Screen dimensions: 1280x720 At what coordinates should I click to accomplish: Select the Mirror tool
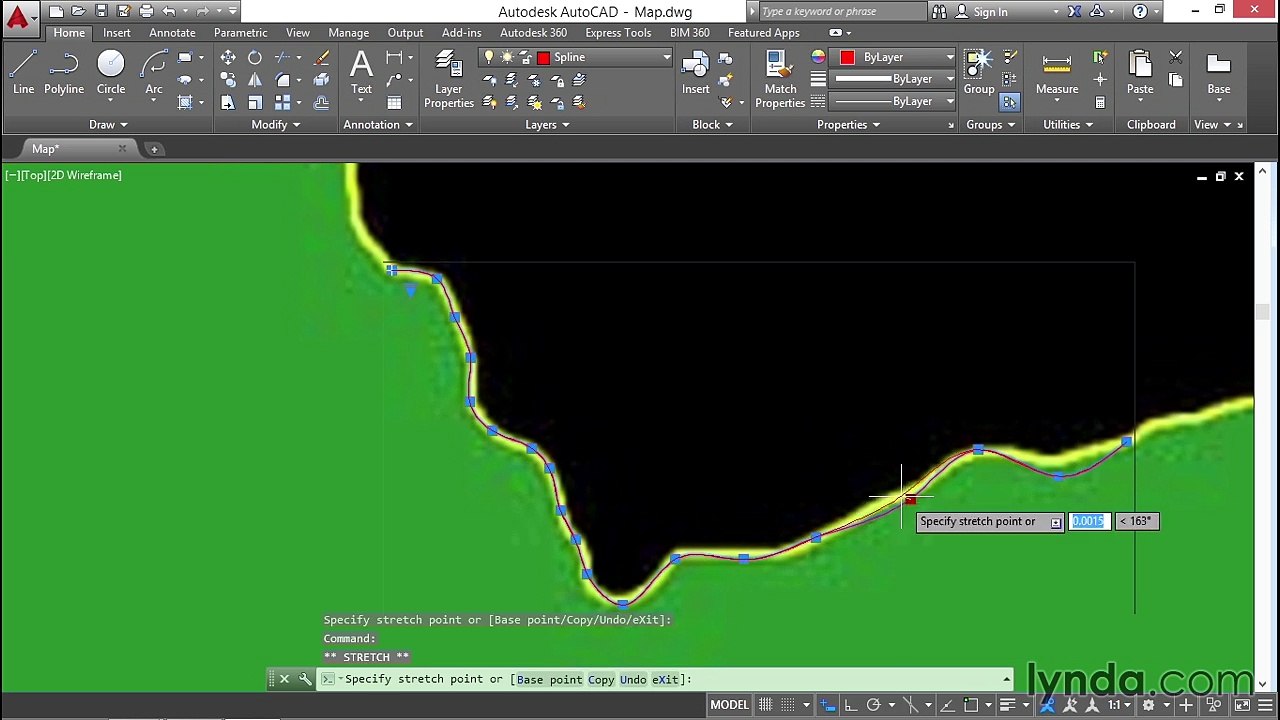click(x=255, y=80)
